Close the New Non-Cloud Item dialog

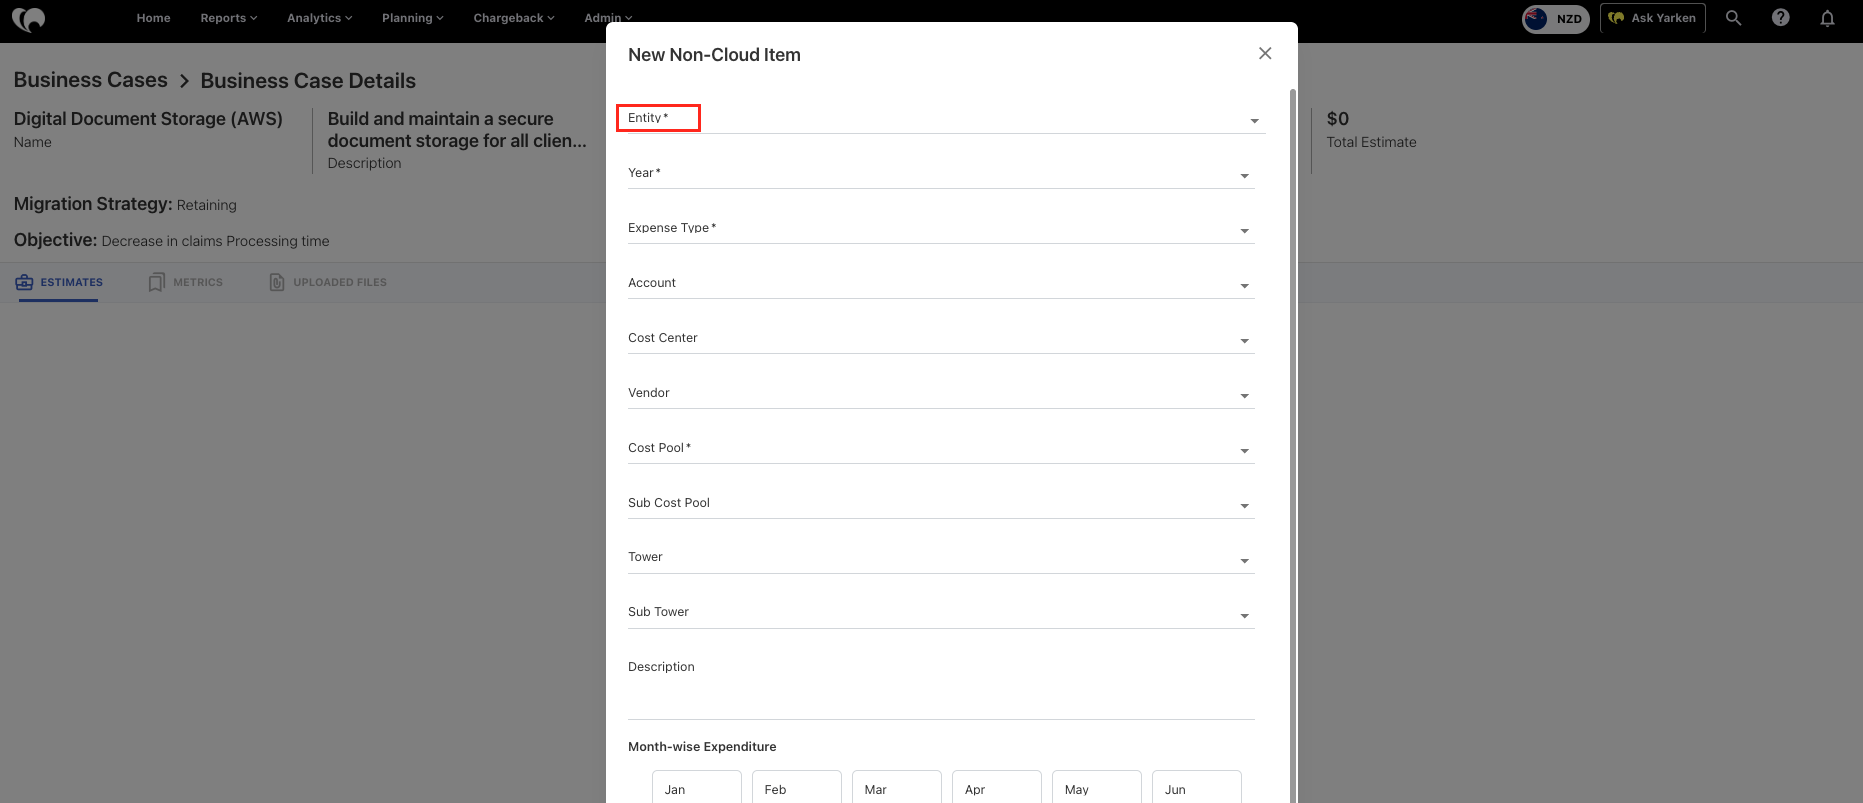click(x=1265, y=54)
